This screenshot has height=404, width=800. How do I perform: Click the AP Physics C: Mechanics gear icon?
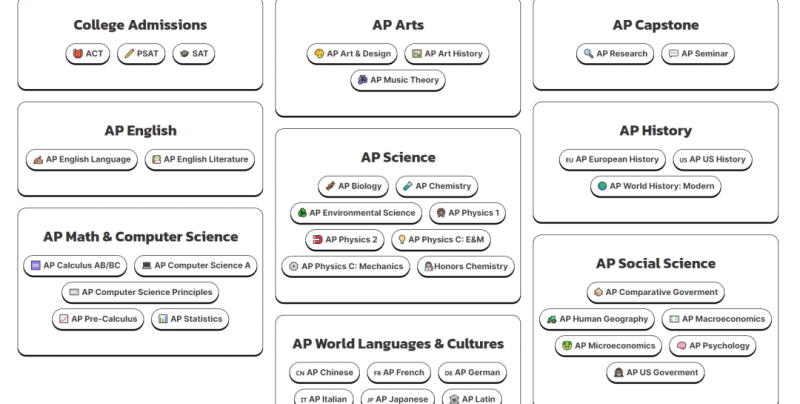pos(294,266)
